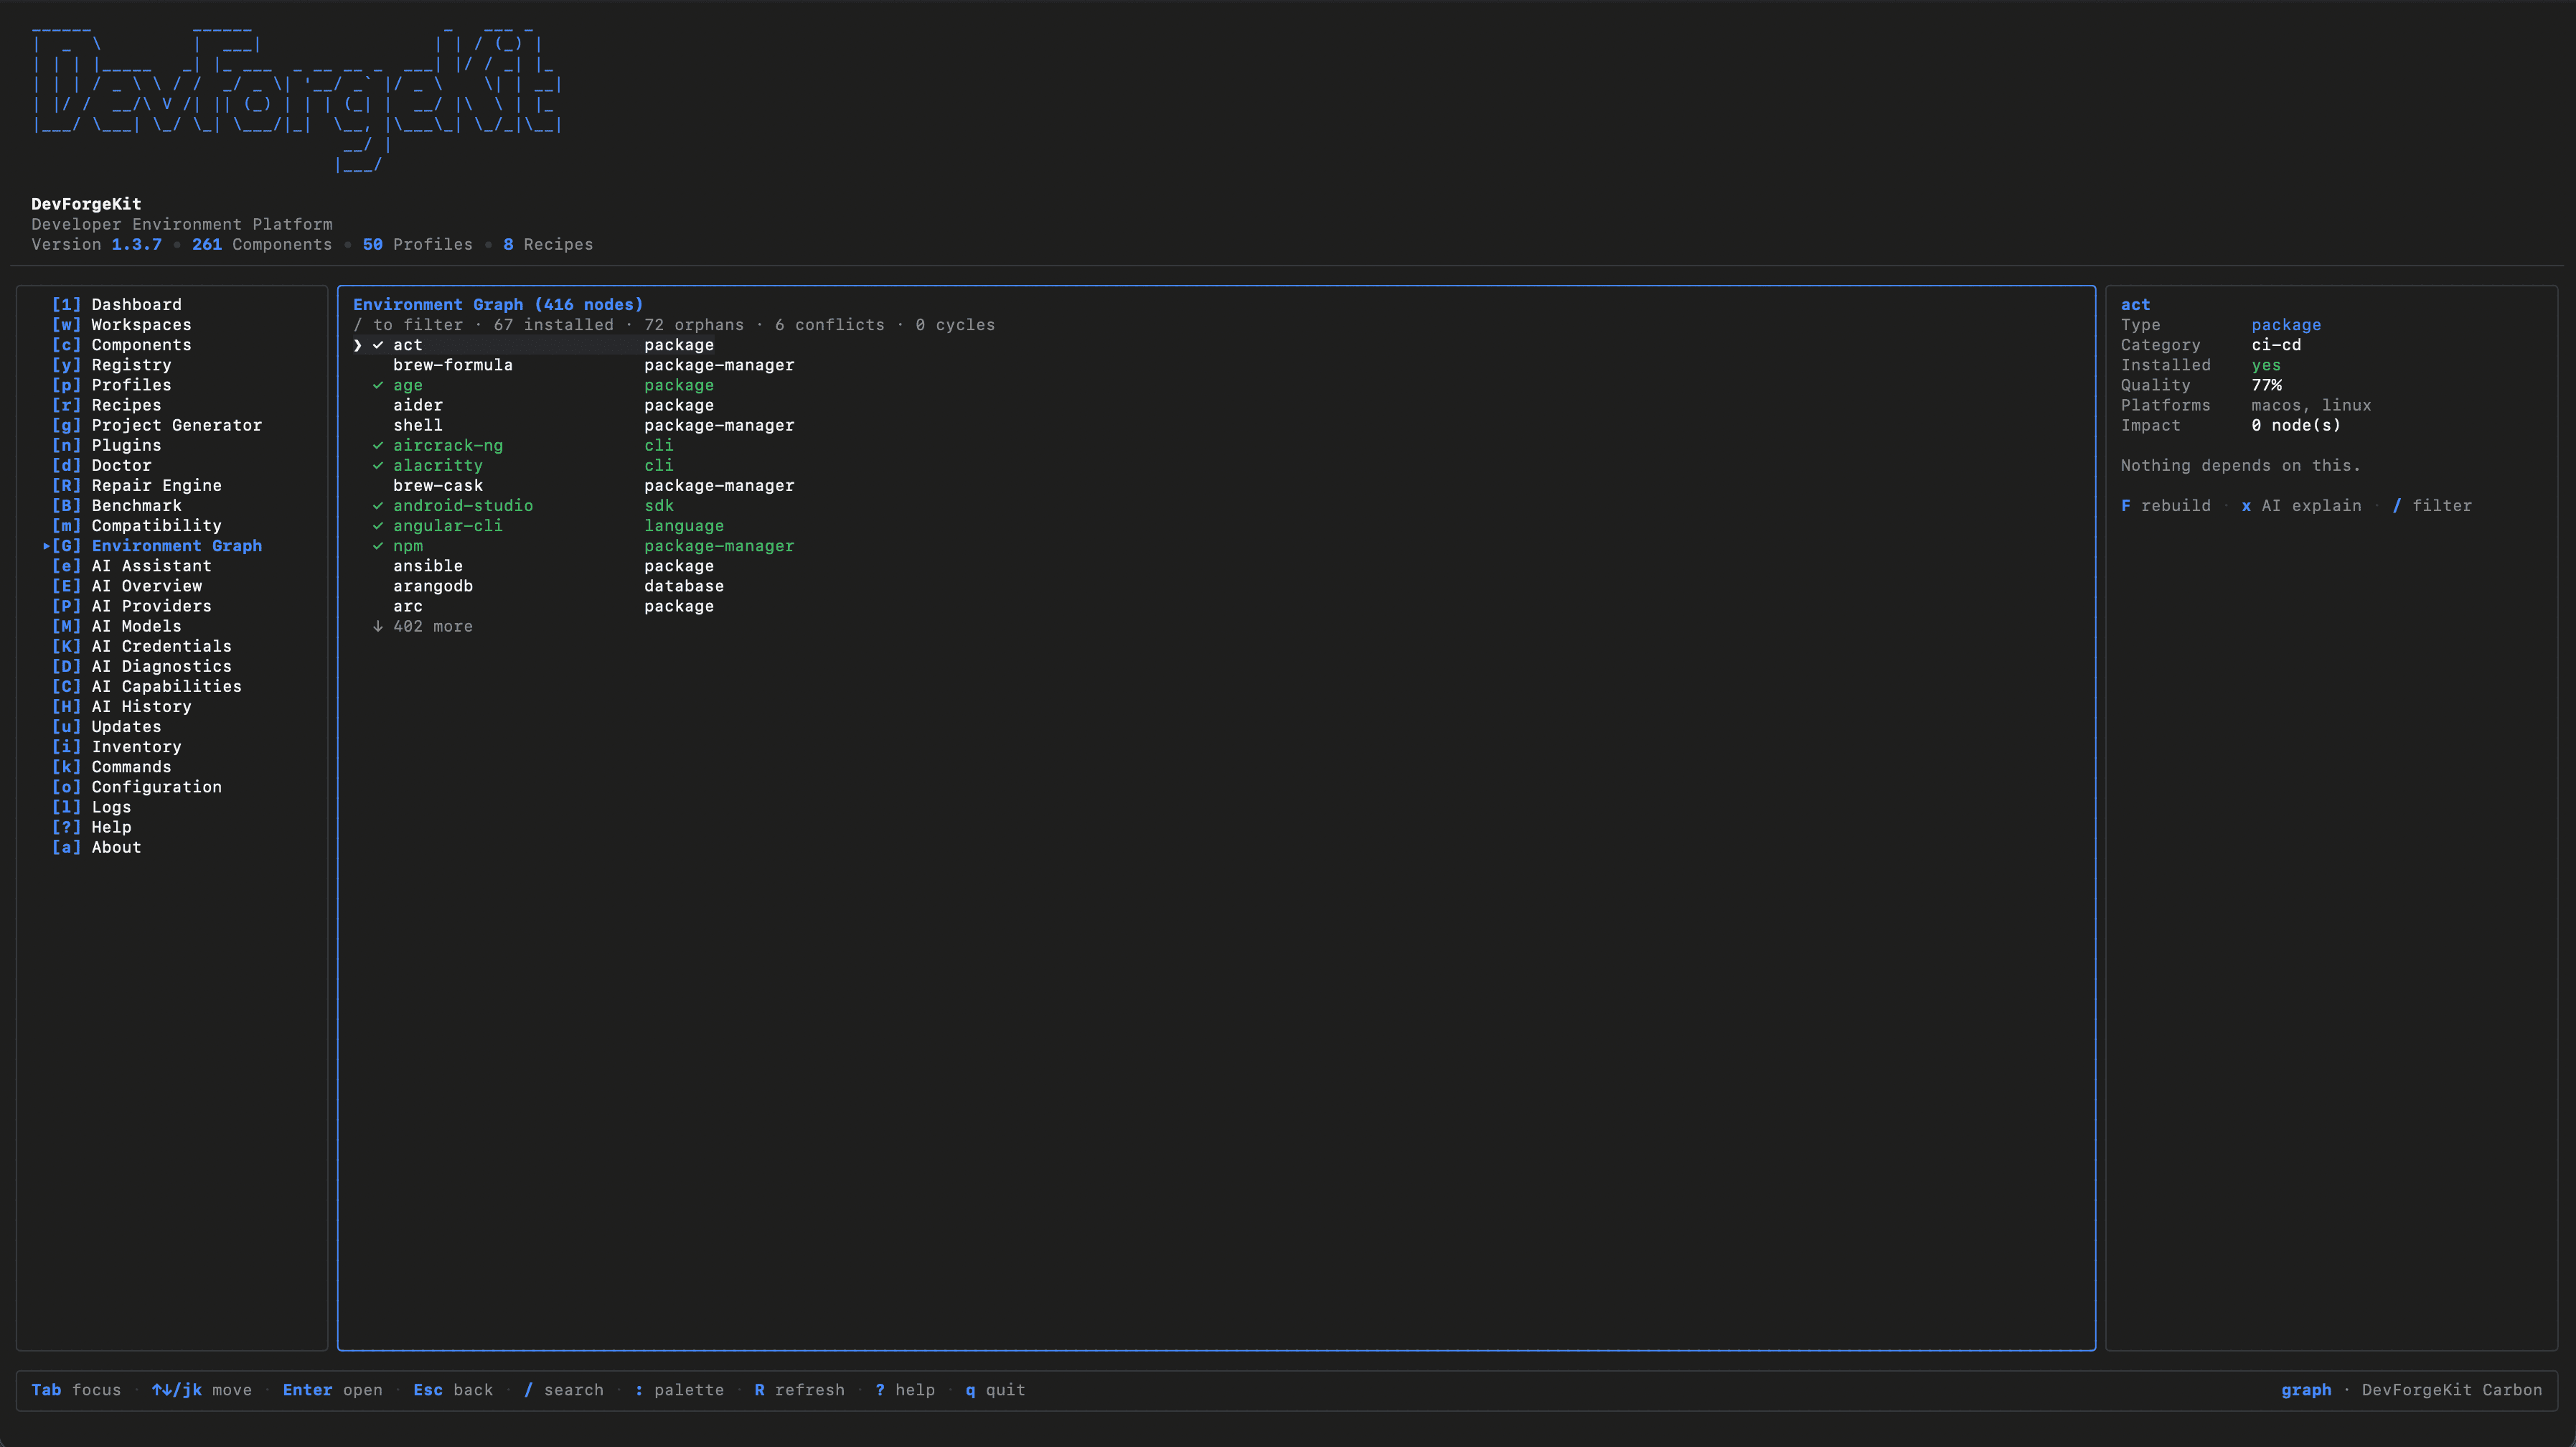Click the '/ to filter' hint
This screenshot has height=1447, width=2576.
pos(408,324)
